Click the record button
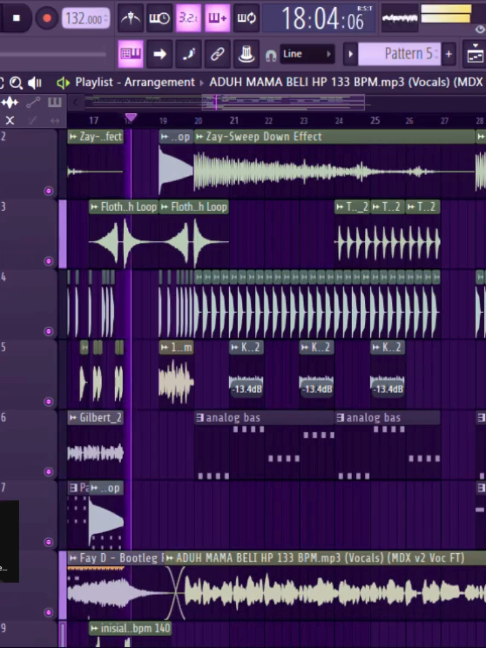The width and height of the screenshot is (486, 648). click(46, 18)
